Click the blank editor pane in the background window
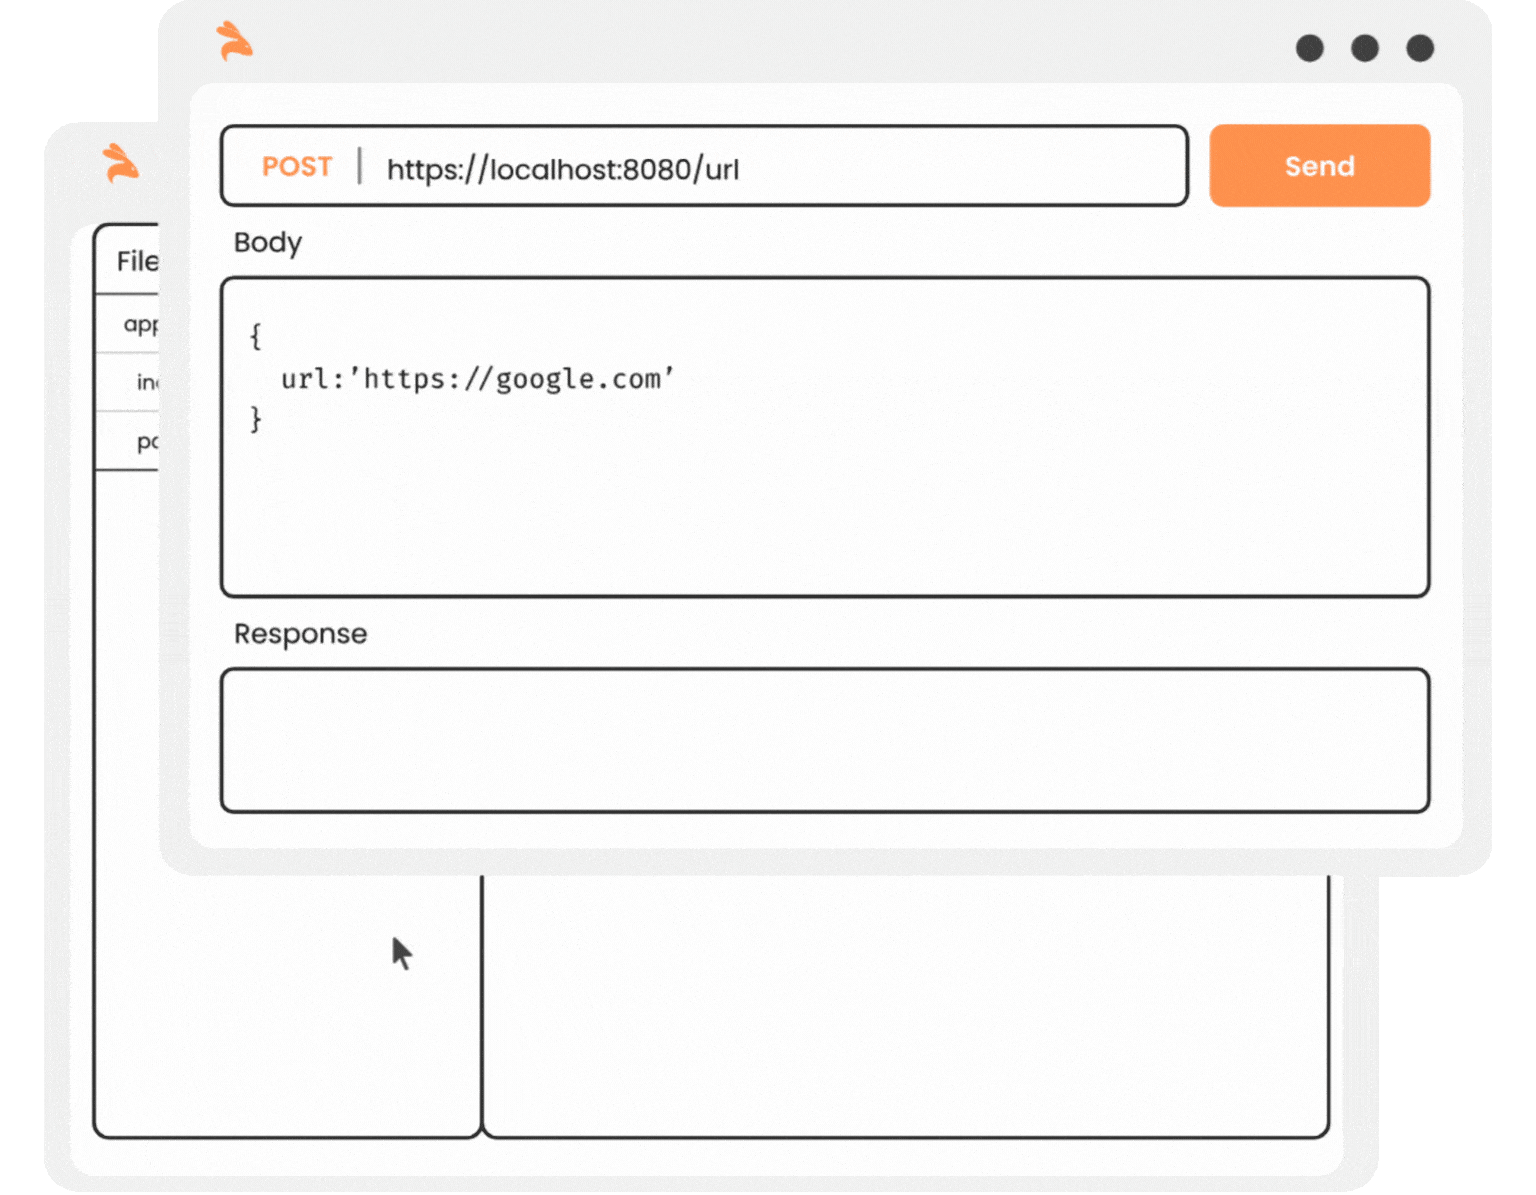 click(x=904, y=1005)
